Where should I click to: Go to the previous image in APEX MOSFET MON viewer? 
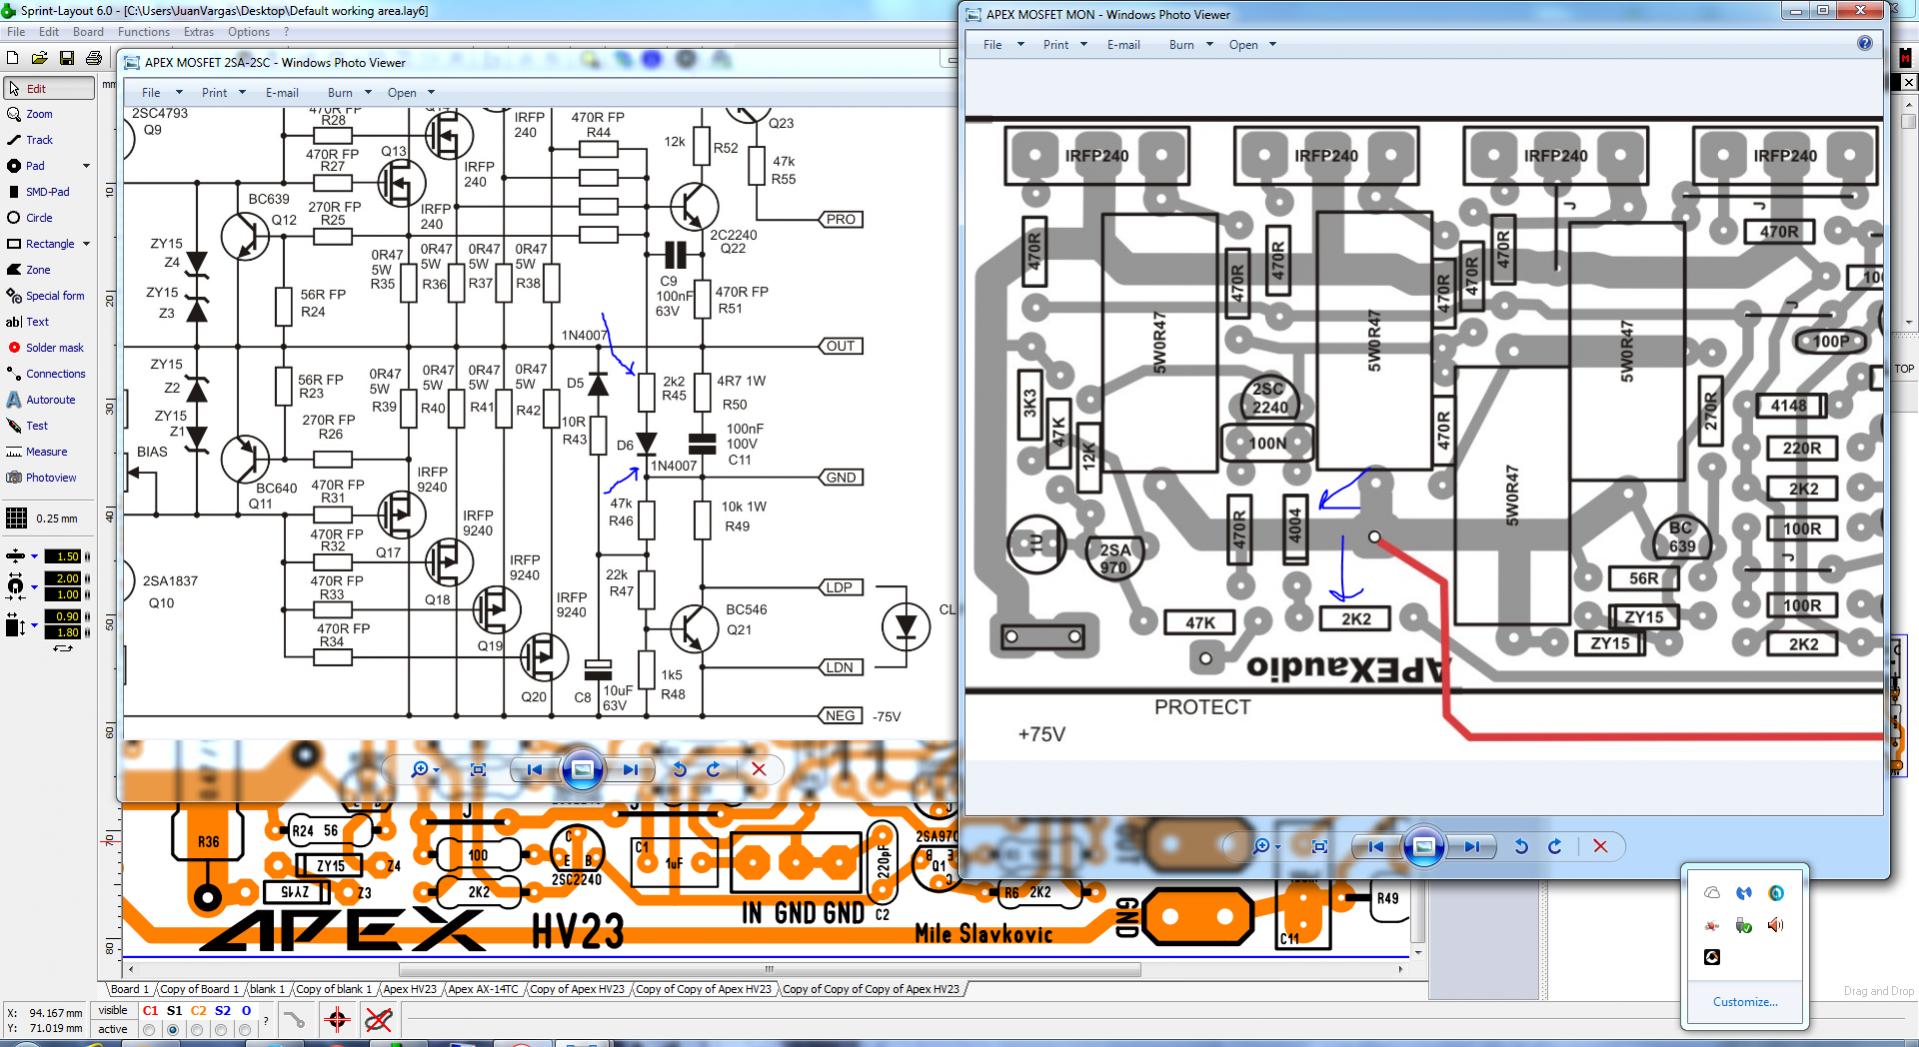(x=1377, y=846)
